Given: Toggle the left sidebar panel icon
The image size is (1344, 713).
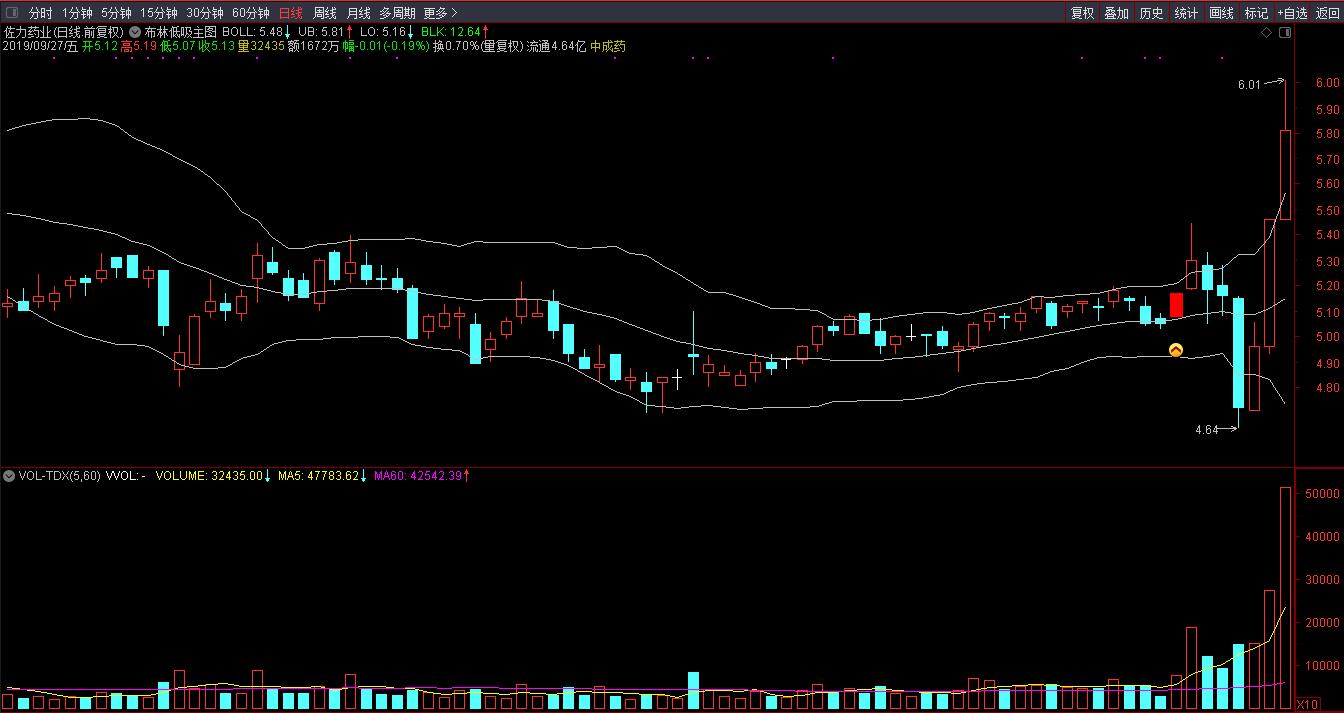Looking at the screenshot, I should (11, 13).
